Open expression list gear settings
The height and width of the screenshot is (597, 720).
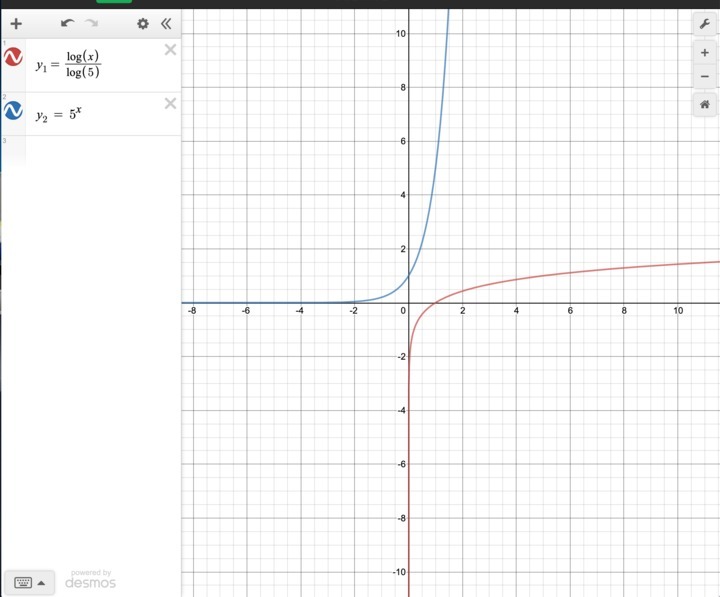[143, 23]
